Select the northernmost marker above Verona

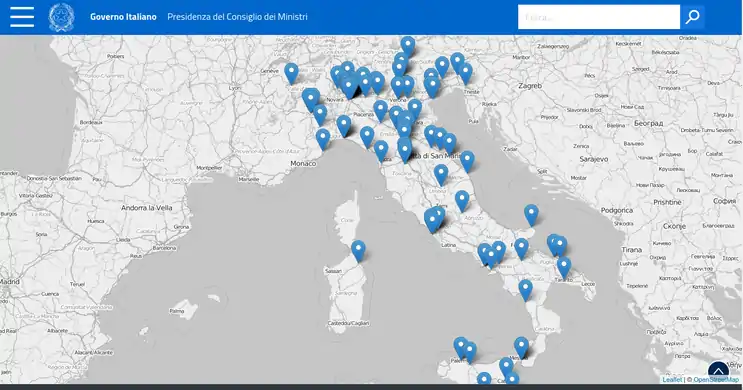pos(408,46)
